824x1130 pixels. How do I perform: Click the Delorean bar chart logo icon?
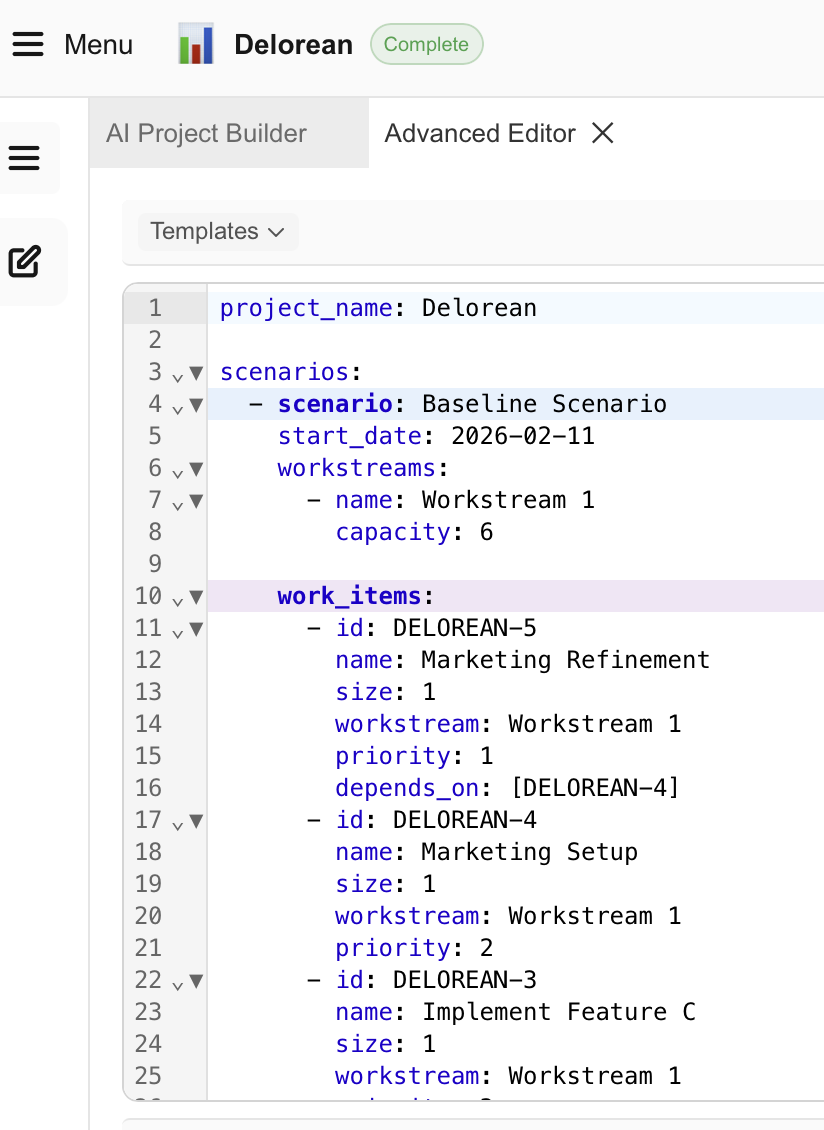196,44
